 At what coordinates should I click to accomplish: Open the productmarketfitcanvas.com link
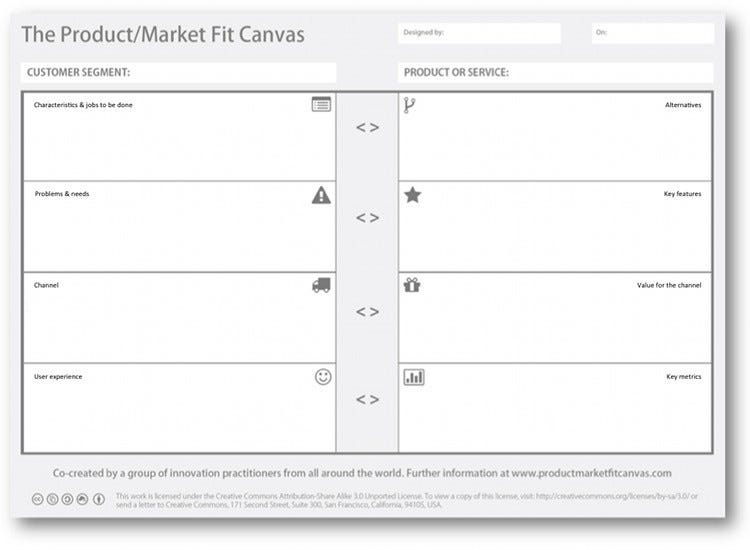point(592,473)
